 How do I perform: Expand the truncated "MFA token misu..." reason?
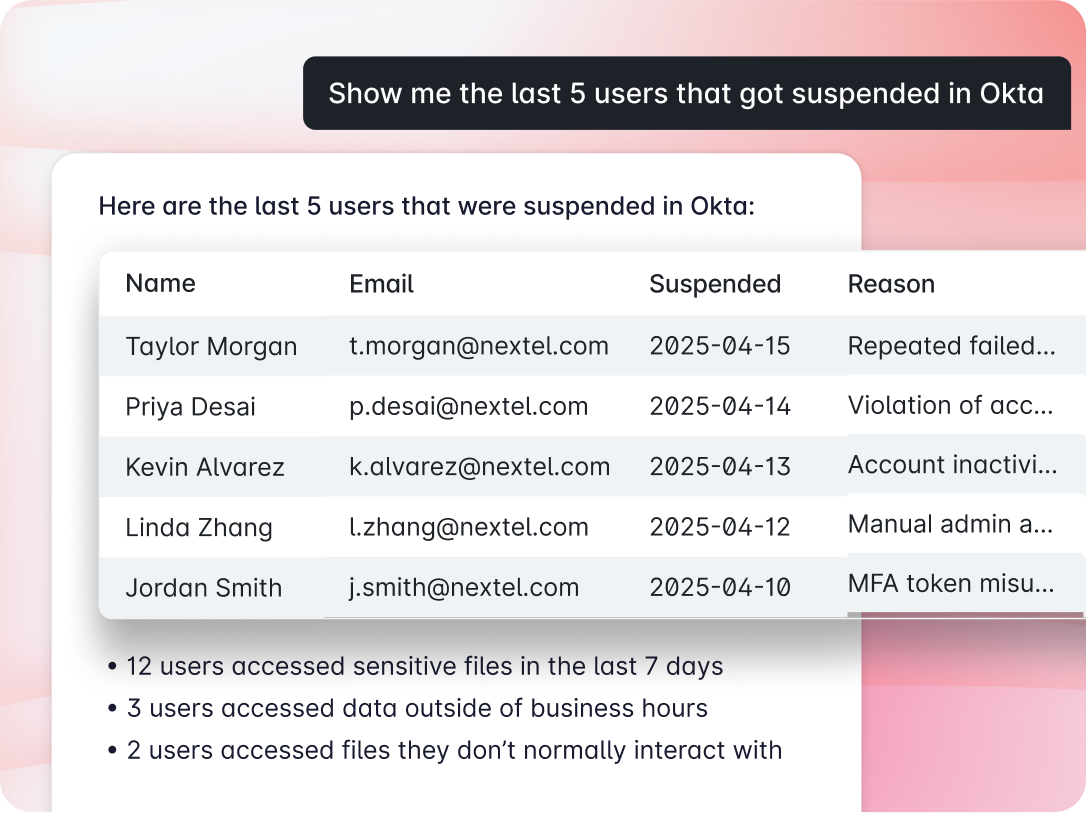[950, 583]
